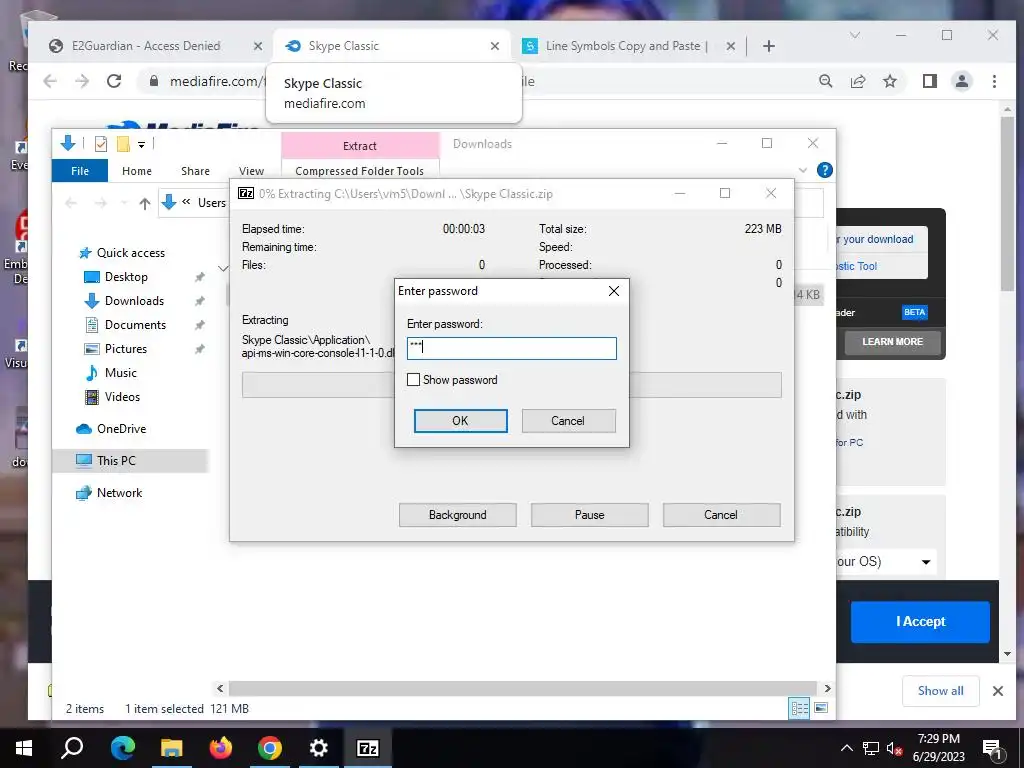Select the Extract tab in Explorer

click(x=360, y=146)
